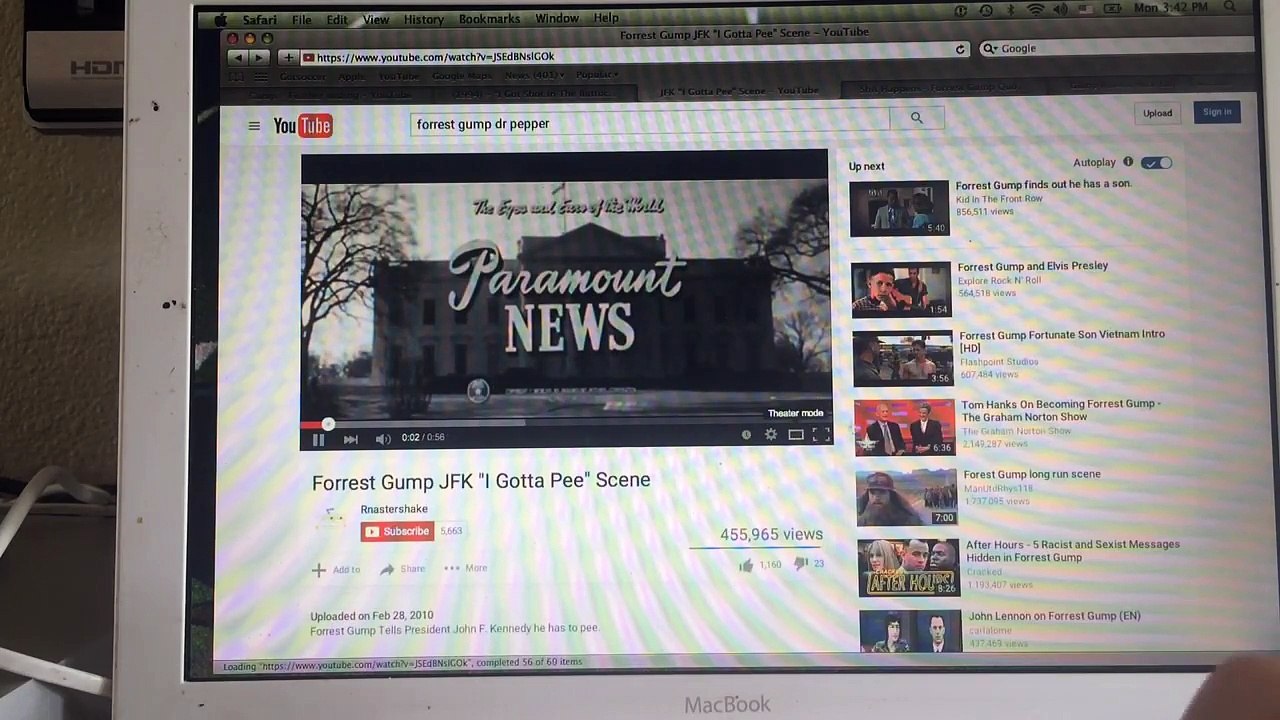The height and width of the screenshot is (720, 1280).
Task: Go to YouTube home via logo
Action: pos(303,125)
